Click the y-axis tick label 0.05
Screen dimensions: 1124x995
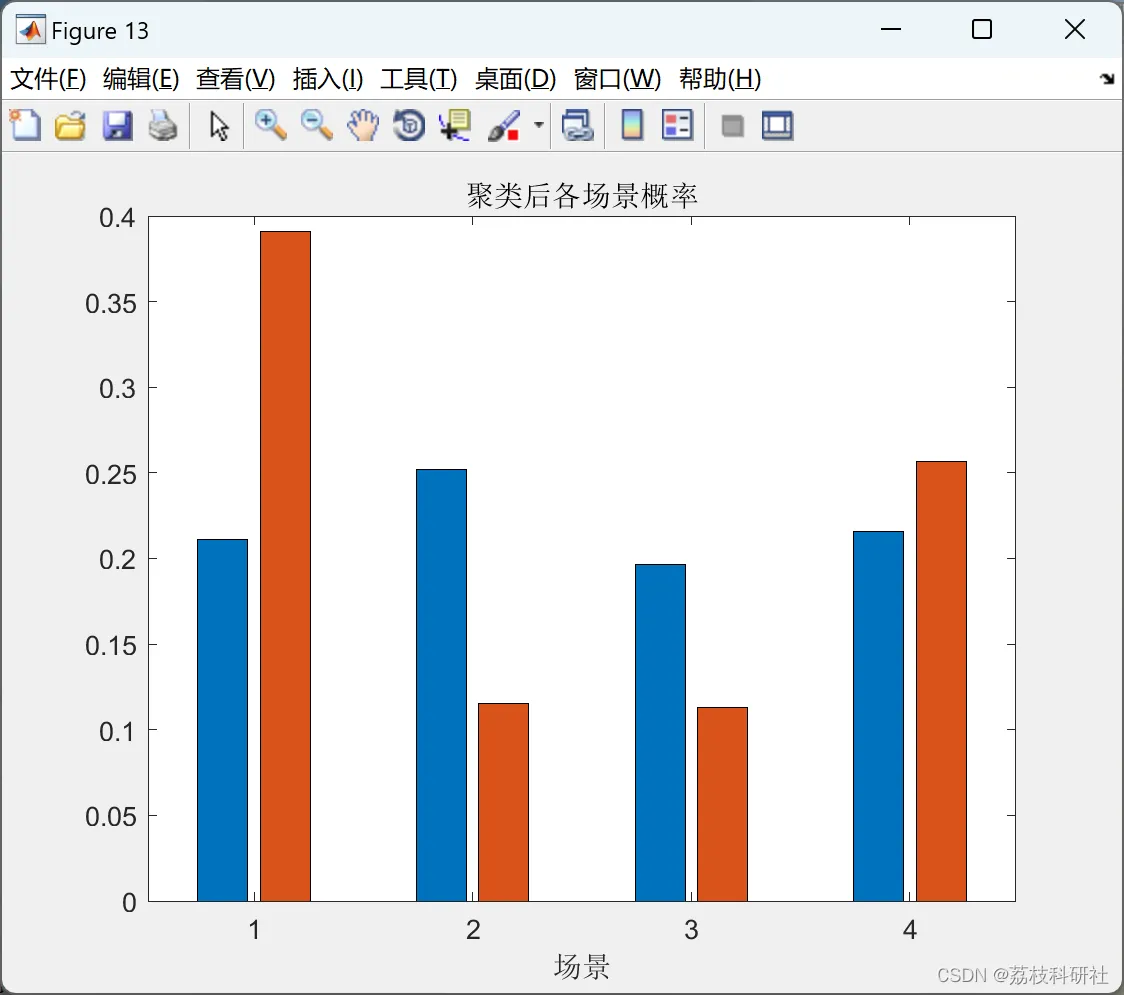pos(111,816)
